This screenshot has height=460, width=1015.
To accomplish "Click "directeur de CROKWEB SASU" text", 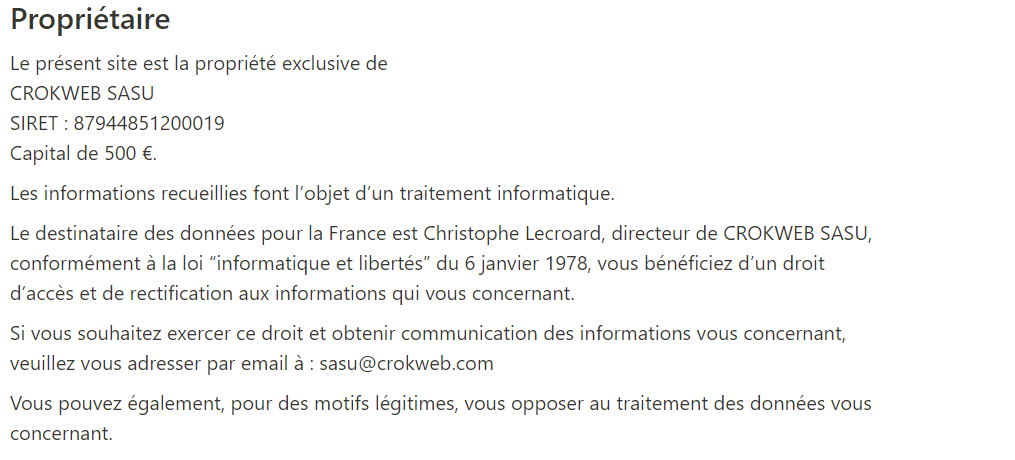I will [x=739, y=234].
